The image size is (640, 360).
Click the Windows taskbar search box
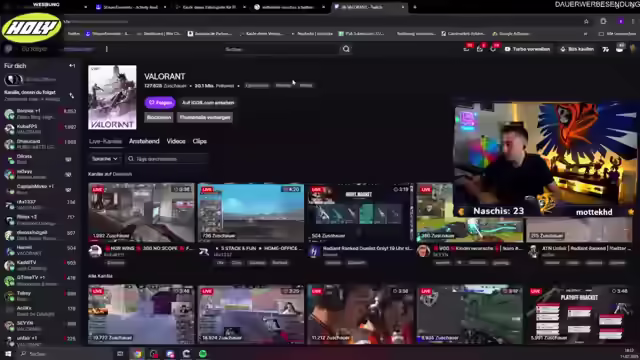click(x=64, y=354)
